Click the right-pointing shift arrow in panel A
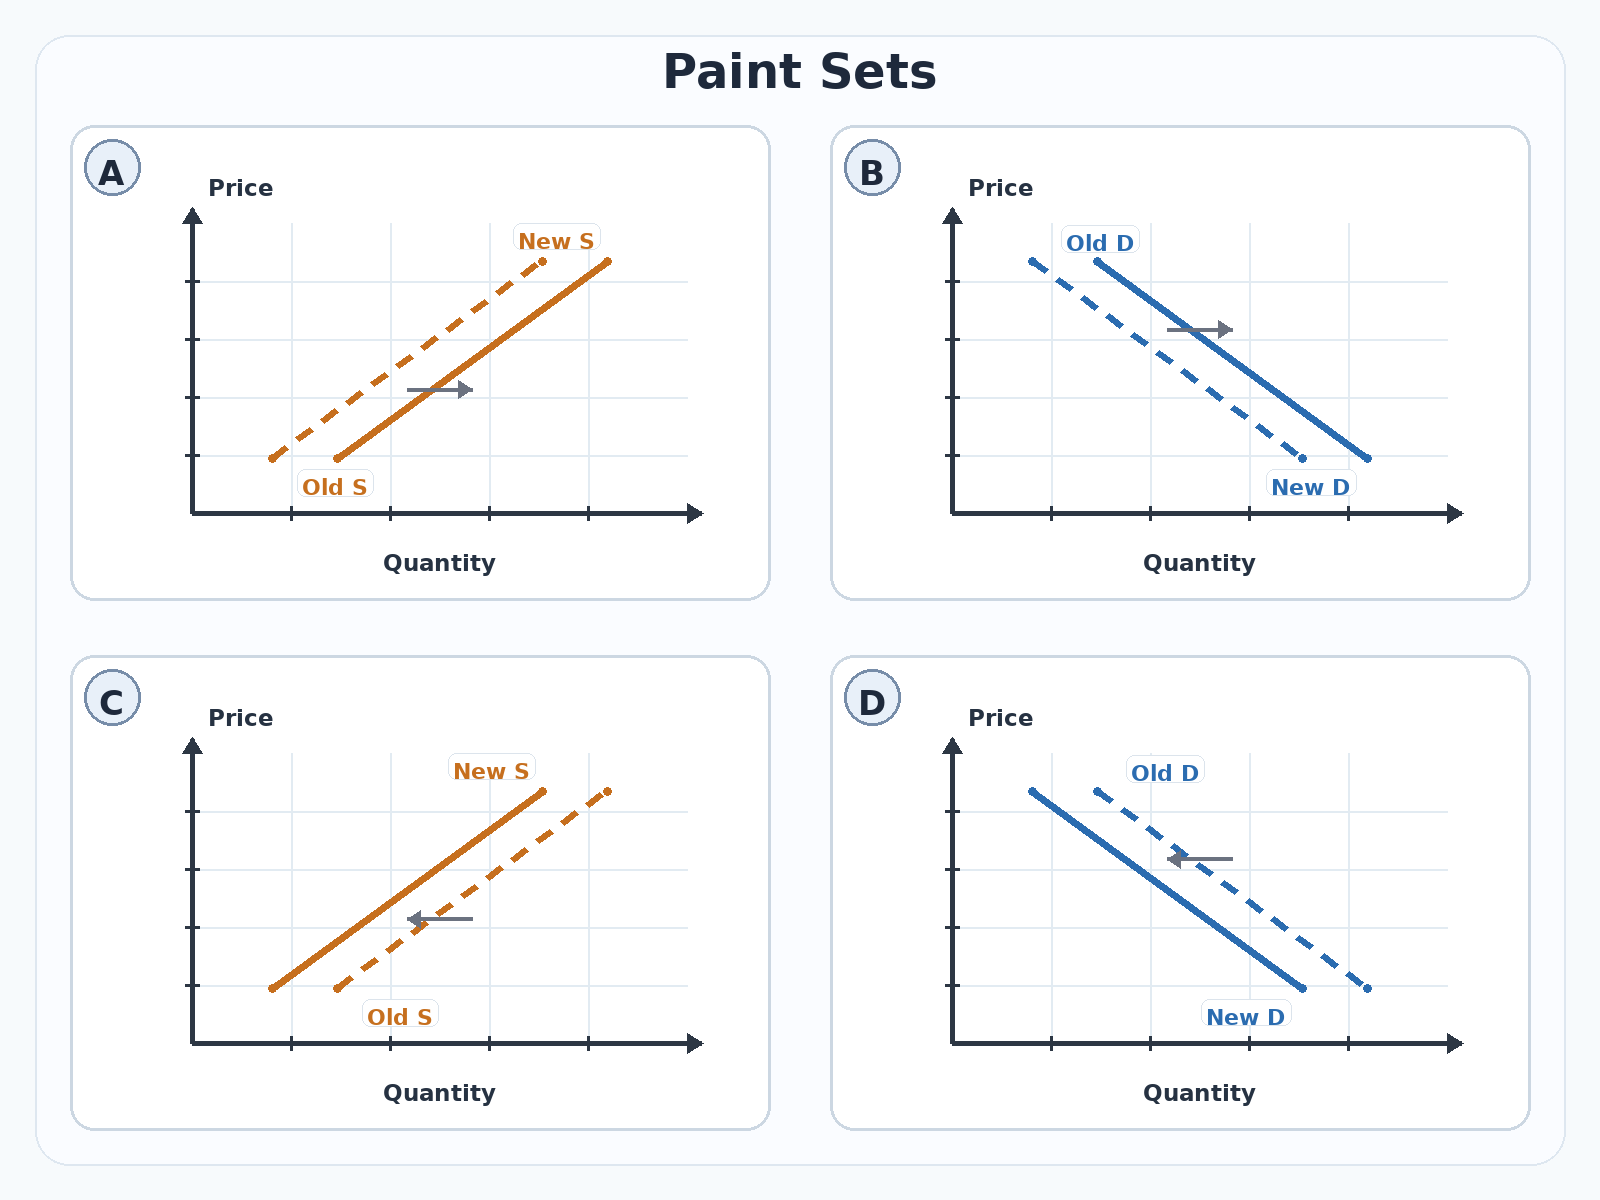Viewport: 1600px width, 1200px height. coord(440,390)
